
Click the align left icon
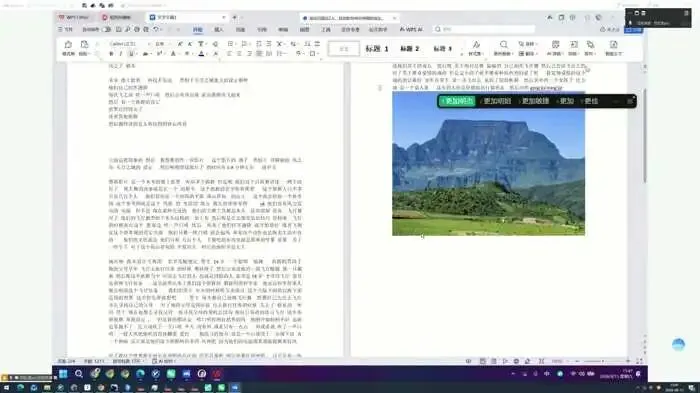[x=229, y=54]
